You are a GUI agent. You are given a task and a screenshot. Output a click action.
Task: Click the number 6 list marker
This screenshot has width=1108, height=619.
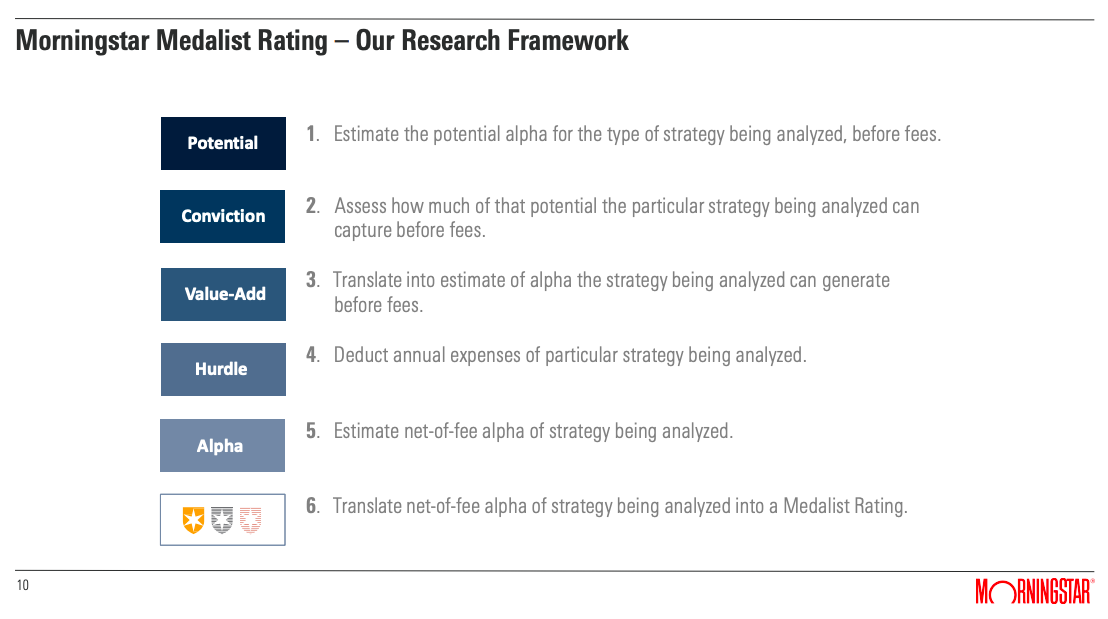click(x=313, y=506)
